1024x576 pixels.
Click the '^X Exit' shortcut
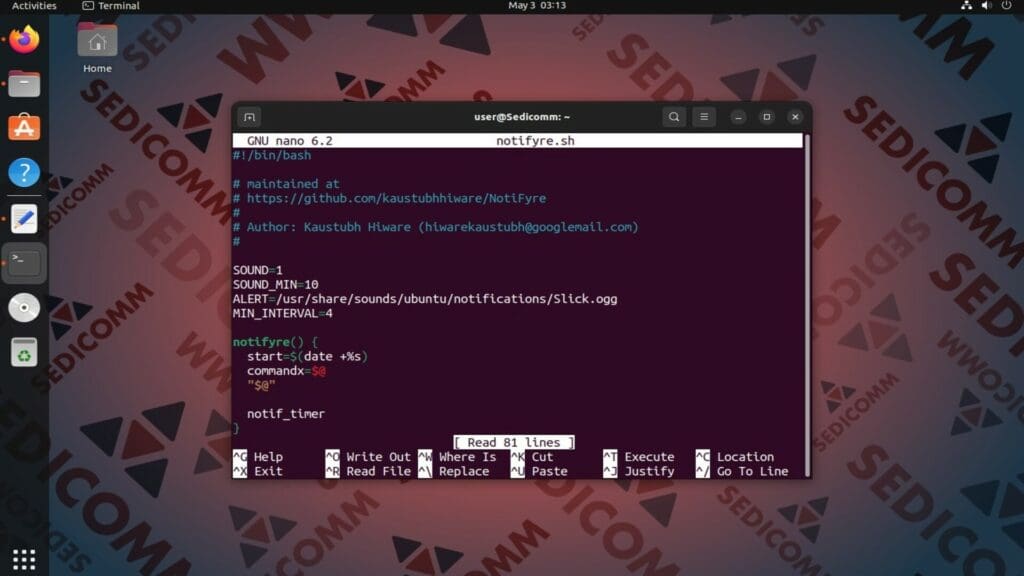258,471
